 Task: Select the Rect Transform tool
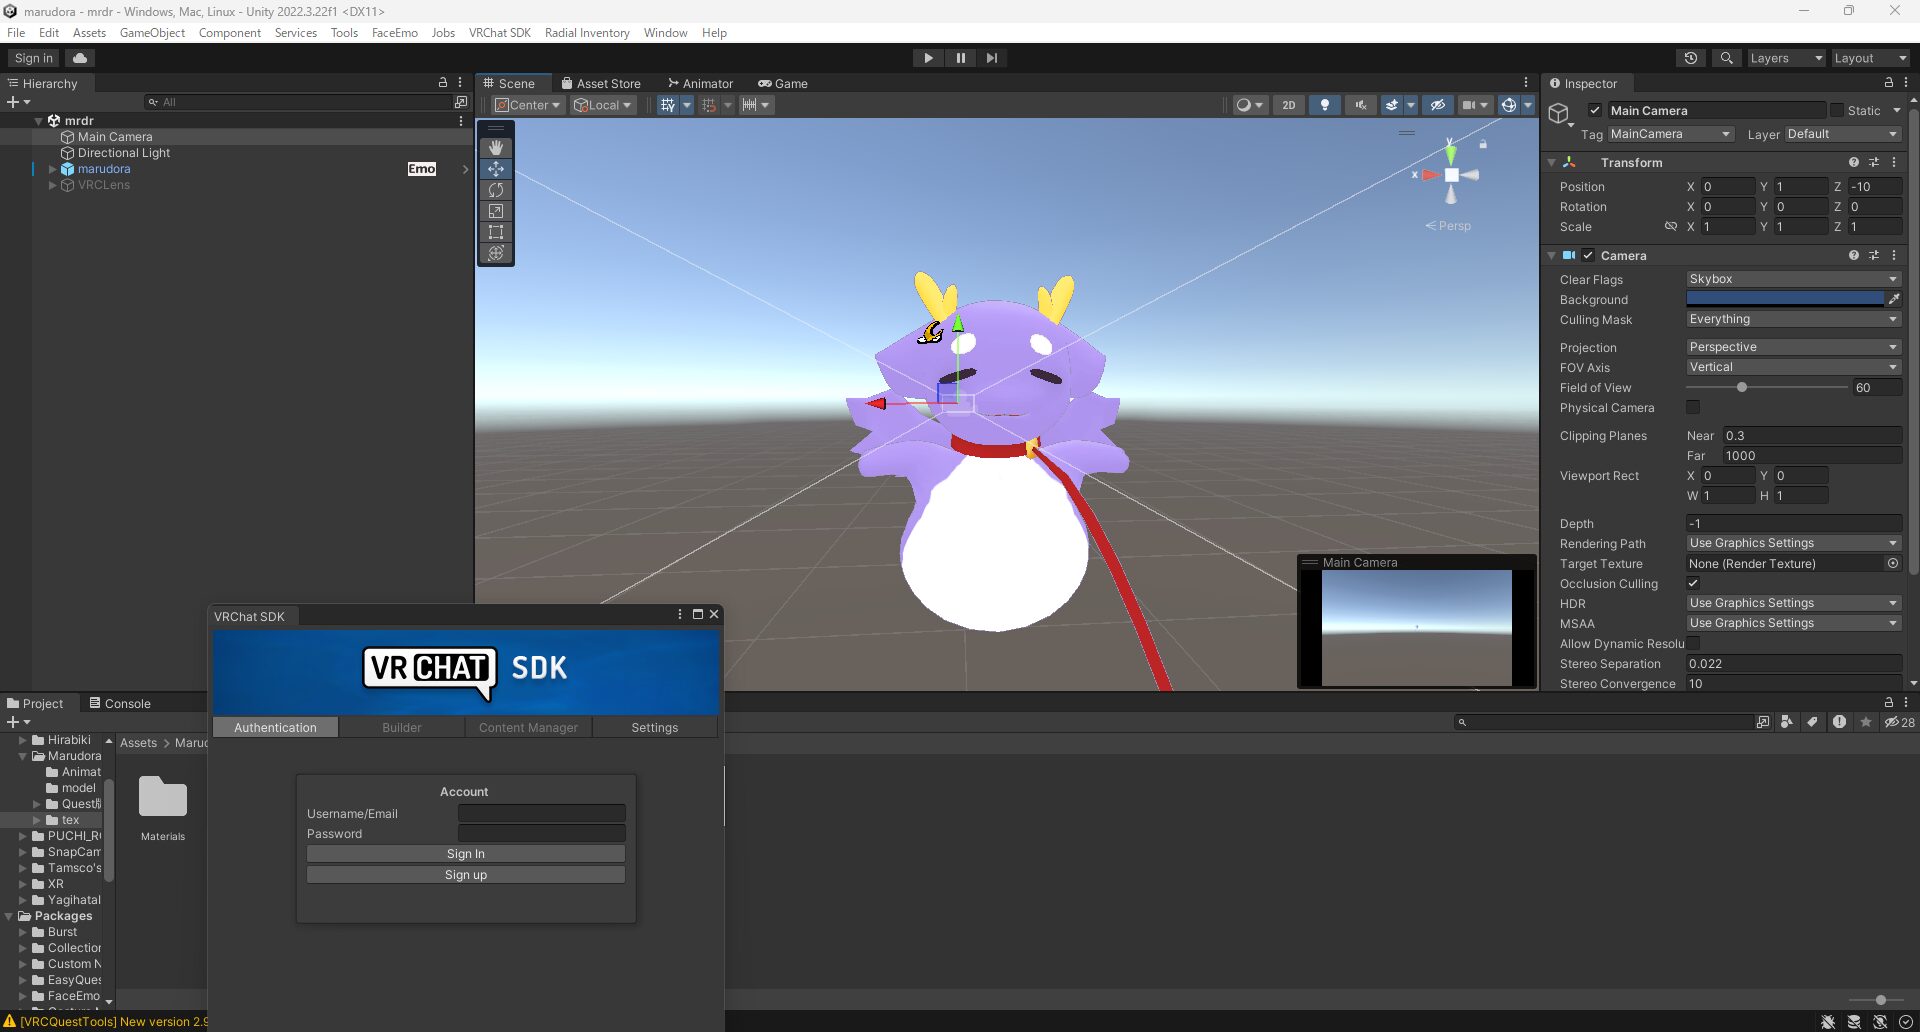click(495, 232)
